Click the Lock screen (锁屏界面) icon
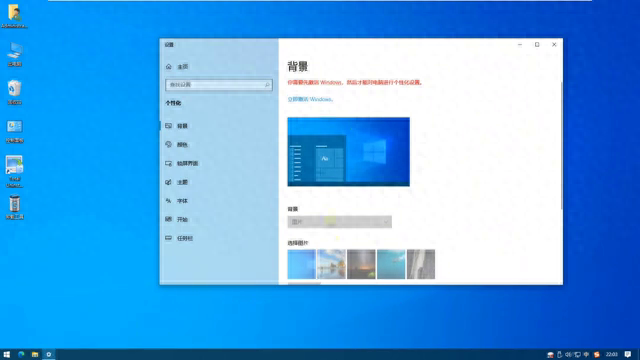The height and width of the screenshot is (360, 640). 169,163
